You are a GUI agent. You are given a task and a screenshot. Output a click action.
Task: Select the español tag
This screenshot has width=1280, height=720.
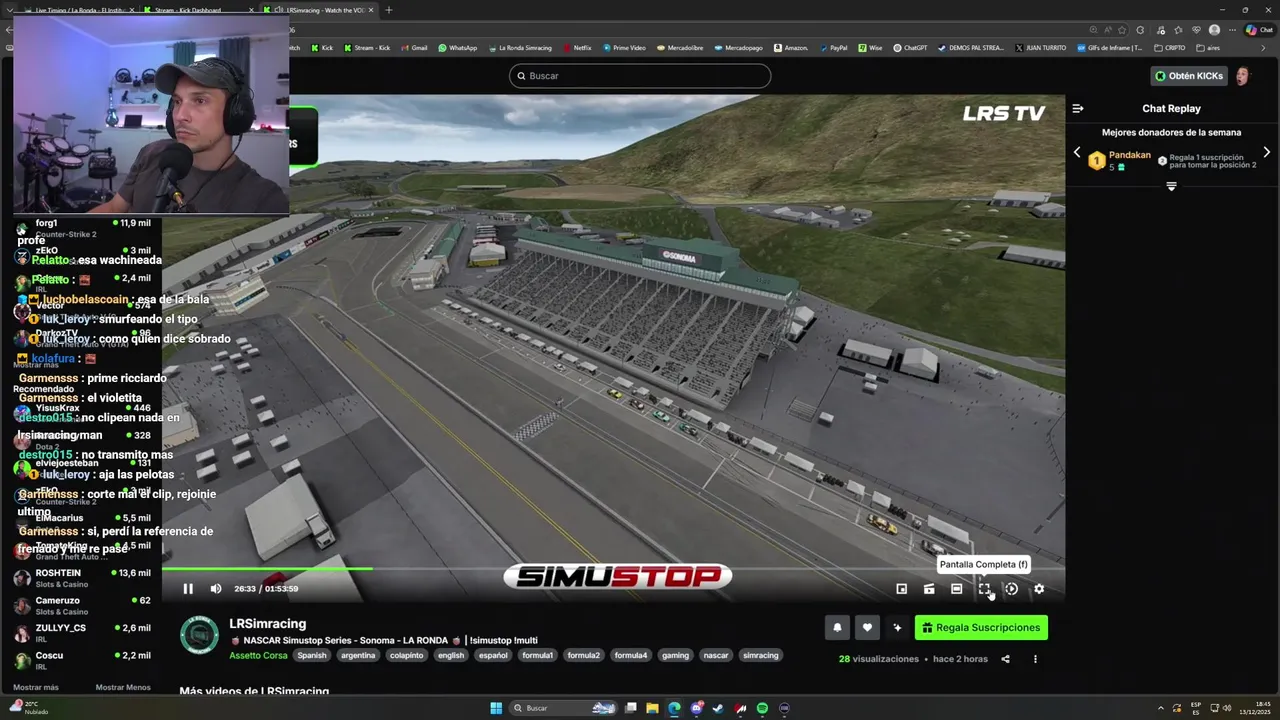(493, 656)
